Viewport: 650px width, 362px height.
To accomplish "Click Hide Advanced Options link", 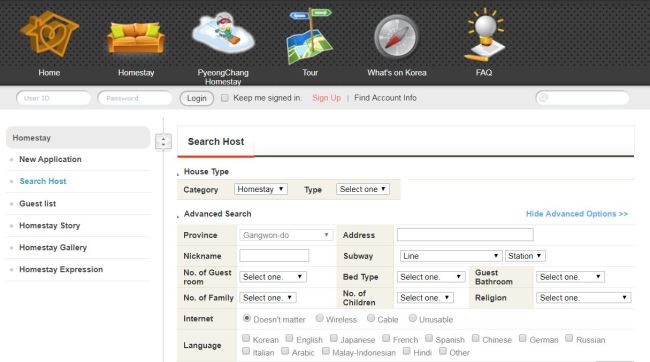I will pyautogui.click(x=577, y=214).
